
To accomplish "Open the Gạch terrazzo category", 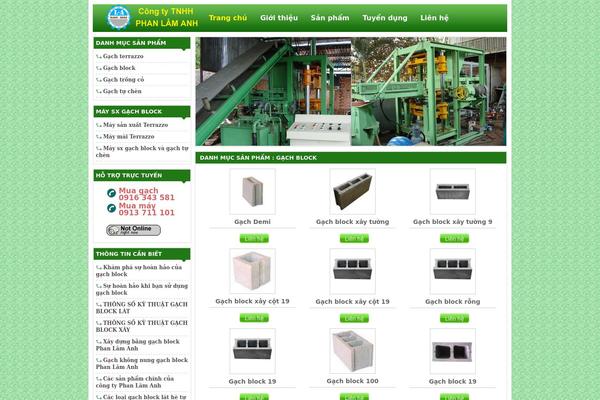I will point(123,56).
